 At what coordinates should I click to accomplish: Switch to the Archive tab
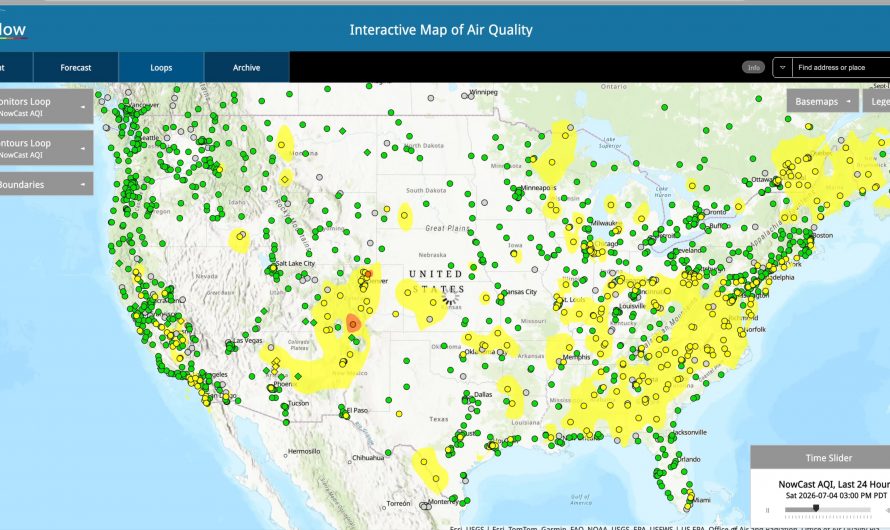tap(246, 68)
